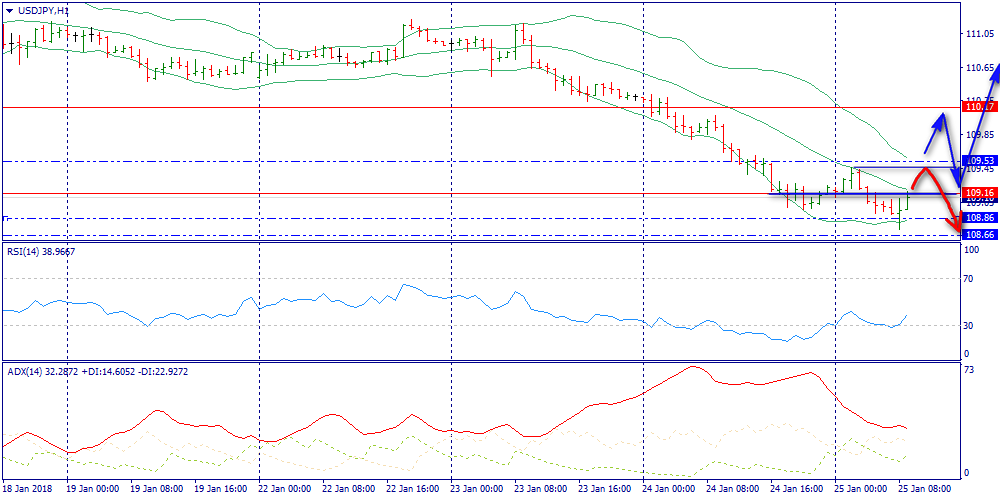
Task: Click the RSI(14) 38.9667 indicator label
Action: point(40,252)
